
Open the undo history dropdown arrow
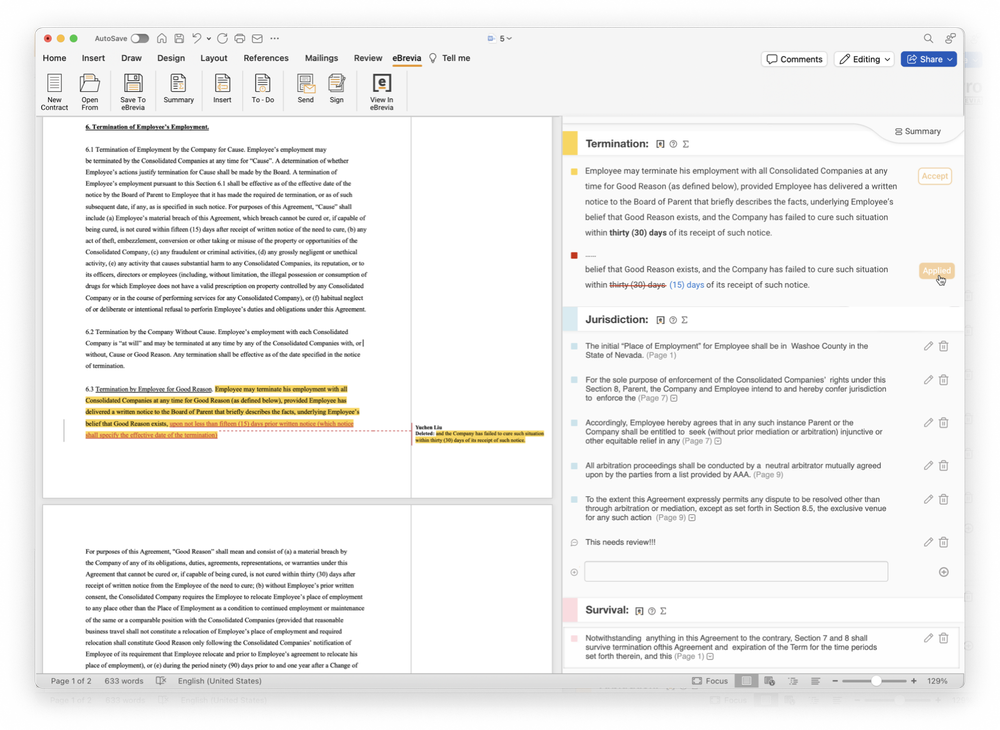(209, 38)
